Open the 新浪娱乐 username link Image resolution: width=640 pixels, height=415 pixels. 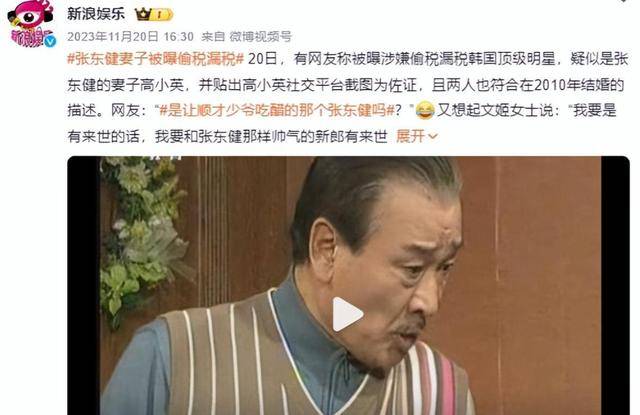96,14
